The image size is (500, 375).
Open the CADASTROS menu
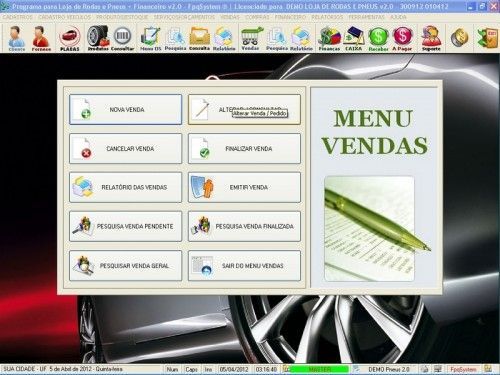[17, 17]
